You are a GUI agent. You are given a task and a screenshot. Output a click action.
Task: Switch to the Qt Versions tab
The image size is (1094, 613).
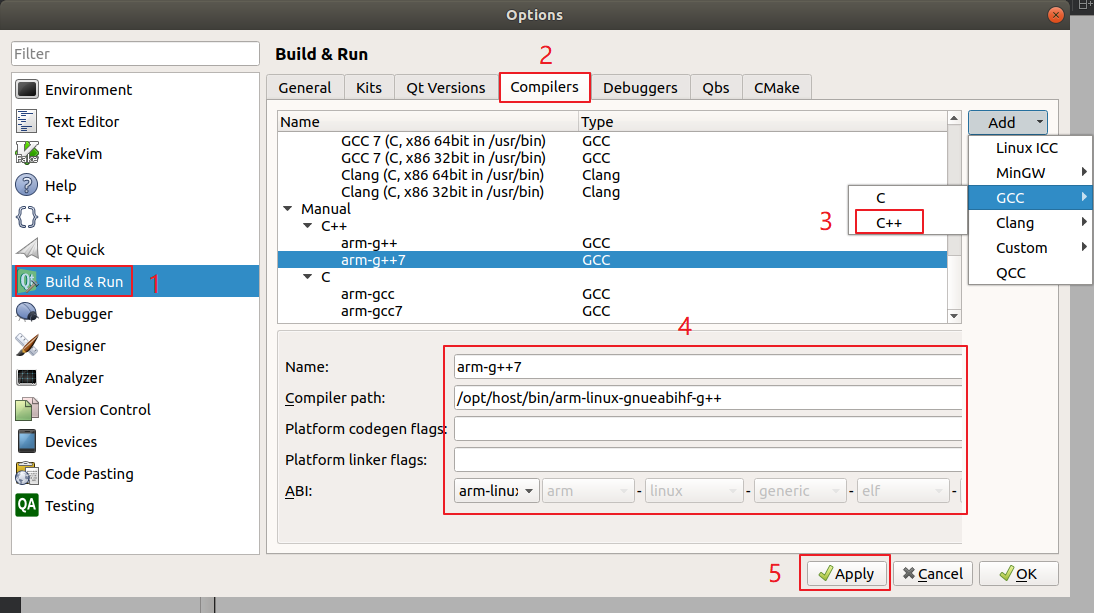(446, 88)
